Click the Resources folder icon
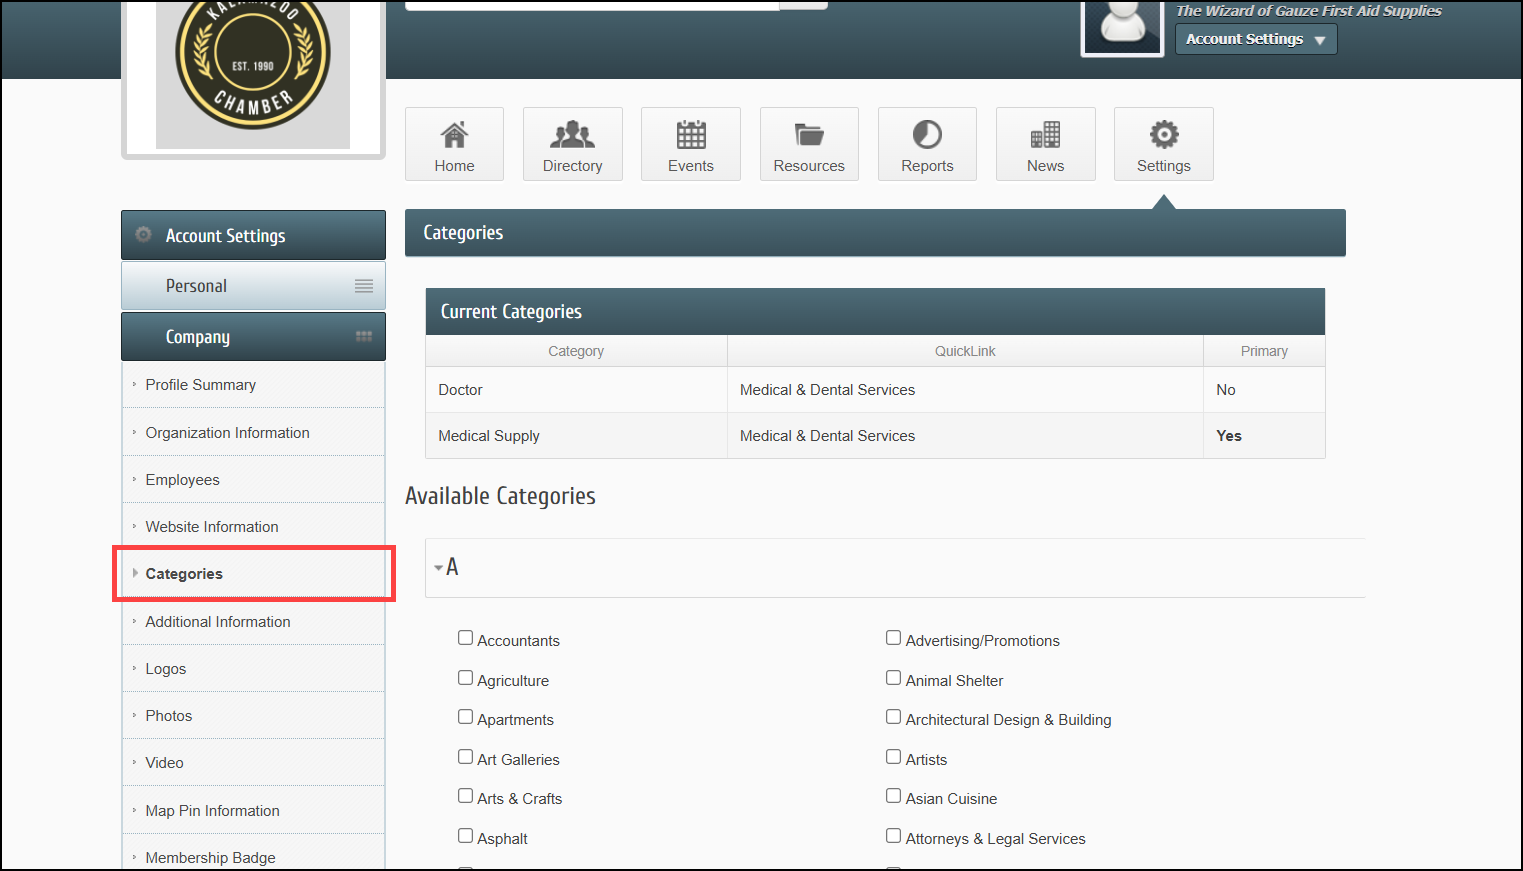This screenshot has height=871, width=1523. click(x=809, y=135)
